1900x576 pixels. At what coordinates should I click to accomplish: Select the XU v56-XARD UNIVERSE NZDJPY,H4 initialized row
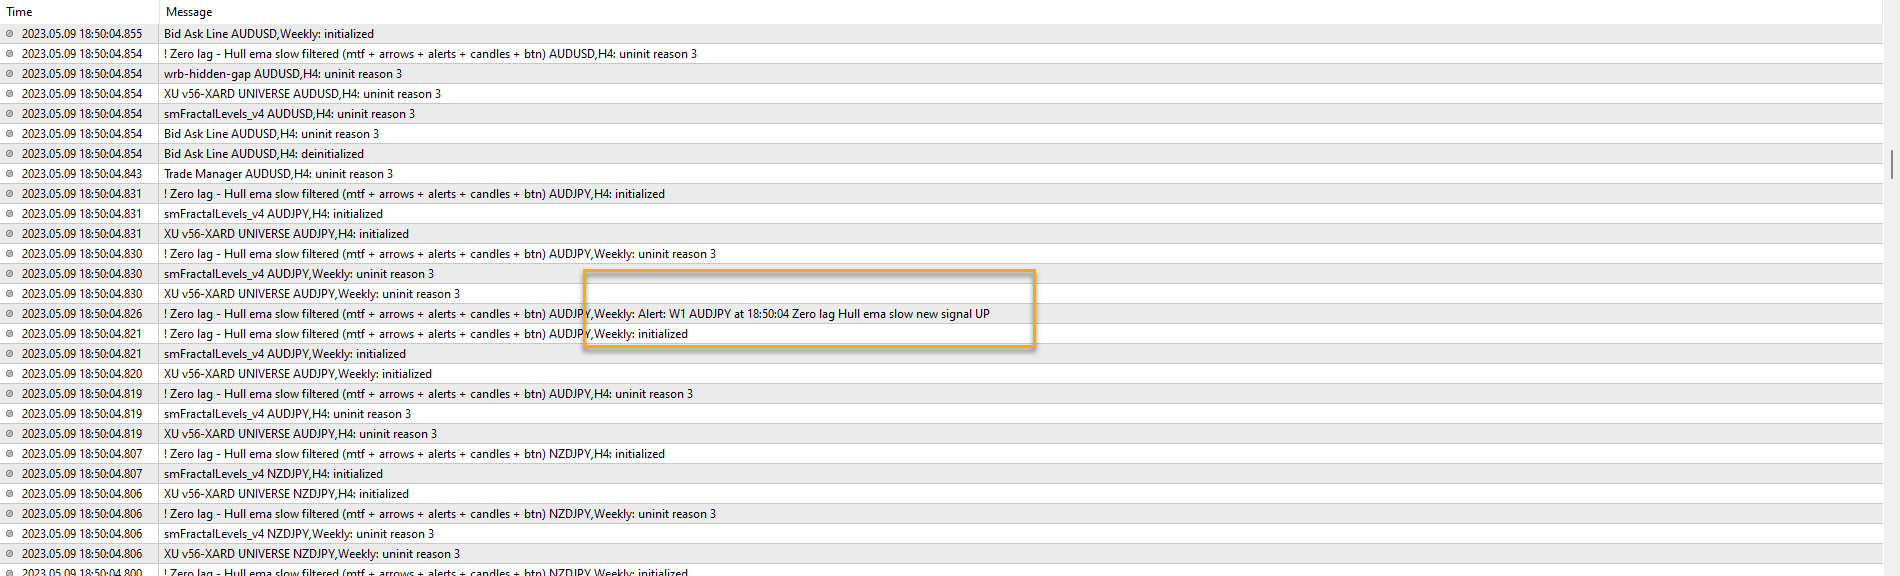click(x=286, y=494)
